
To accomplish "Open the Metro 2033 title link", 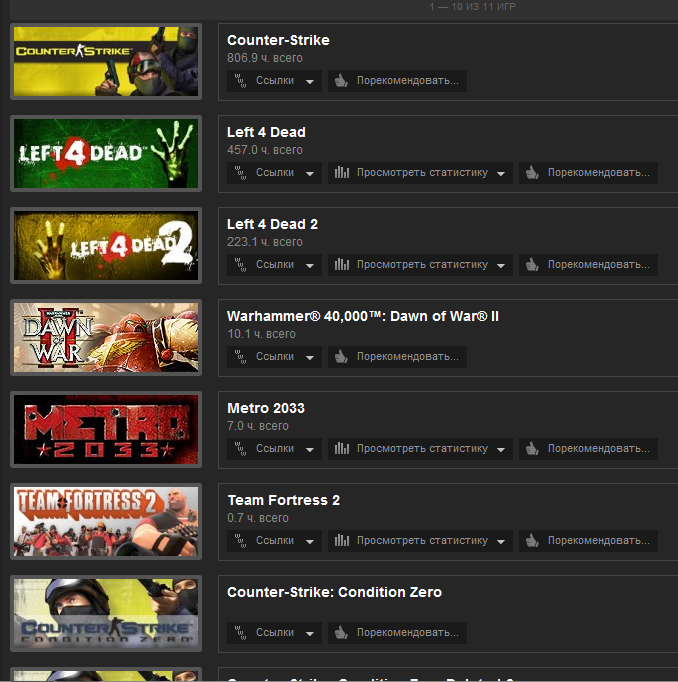I will (x=266, y=408).
